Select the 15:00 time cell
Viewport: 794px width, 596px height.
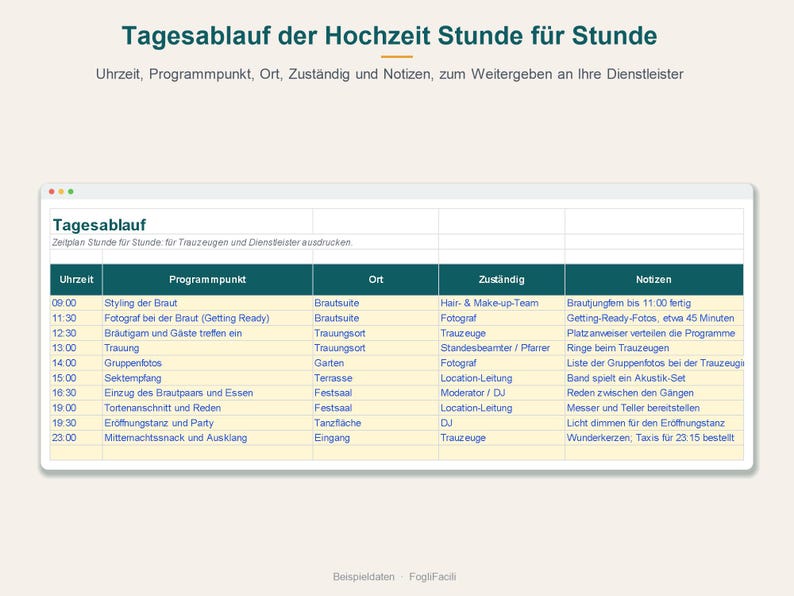[x=76, y=378]
